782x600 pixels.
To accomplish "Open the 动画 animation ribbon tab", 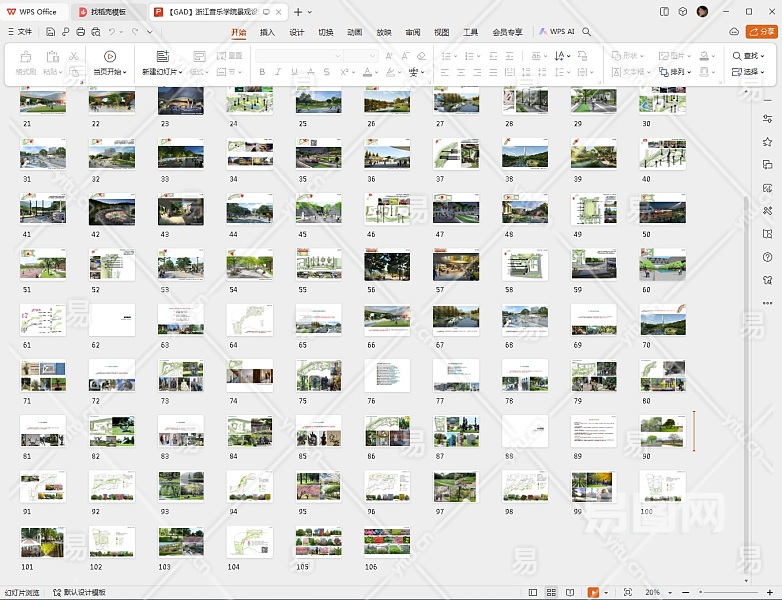I will (354, 32).
